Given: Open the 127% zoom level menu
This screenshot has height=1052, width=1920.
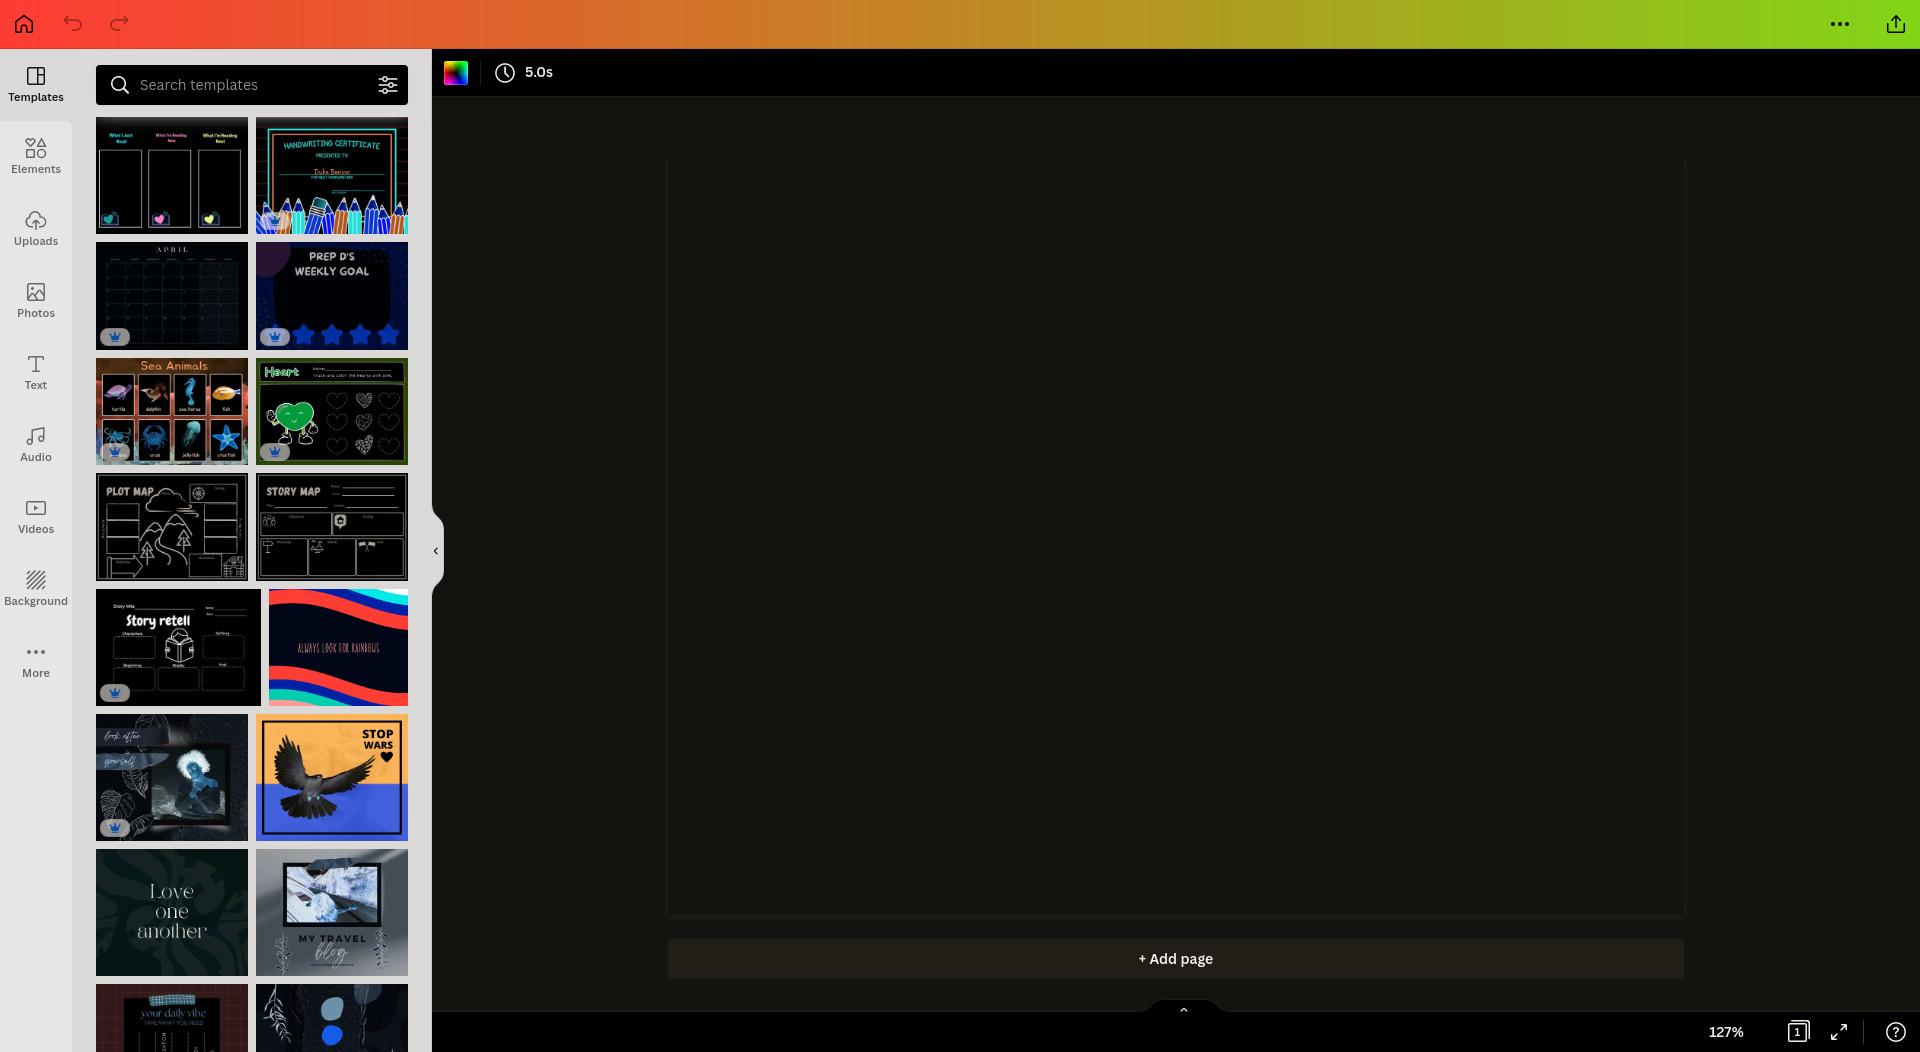Looking at the screenshot, I should pos(1726,1032).
